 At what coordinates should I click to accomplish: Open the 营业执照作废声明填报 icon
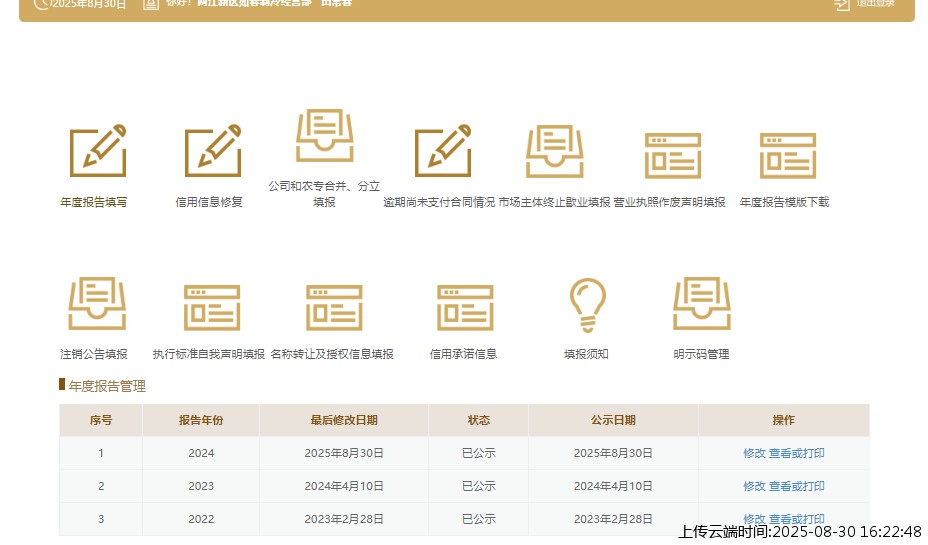click(672, 156)
